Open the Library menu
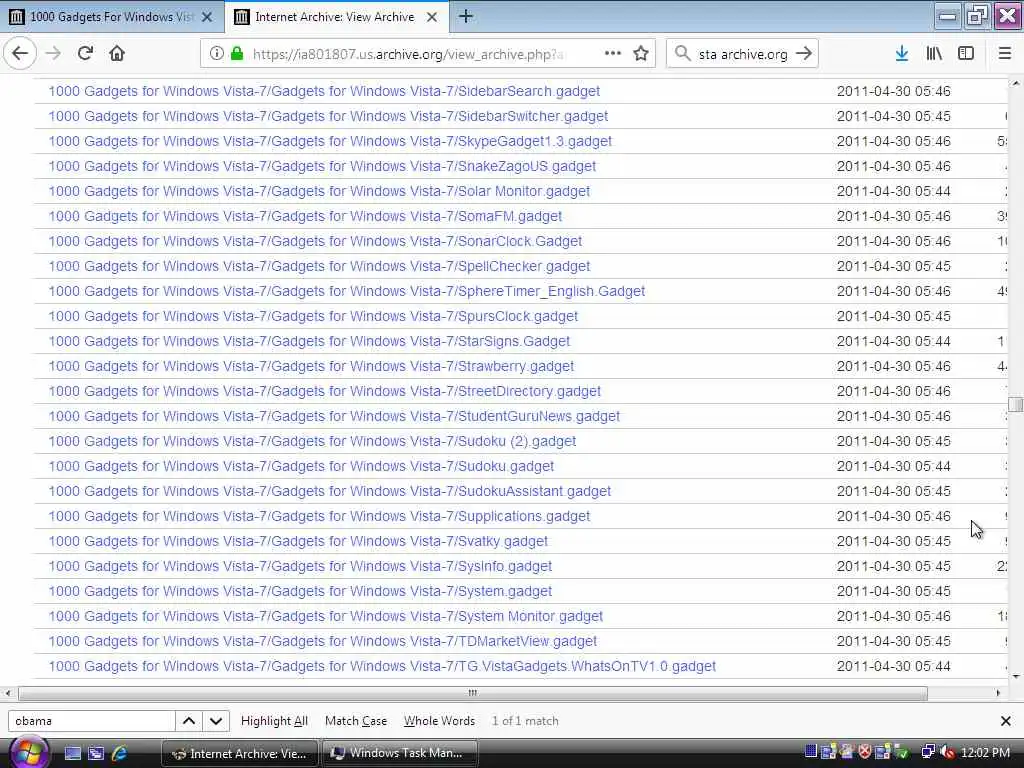1024x768 pixels. 934,54
